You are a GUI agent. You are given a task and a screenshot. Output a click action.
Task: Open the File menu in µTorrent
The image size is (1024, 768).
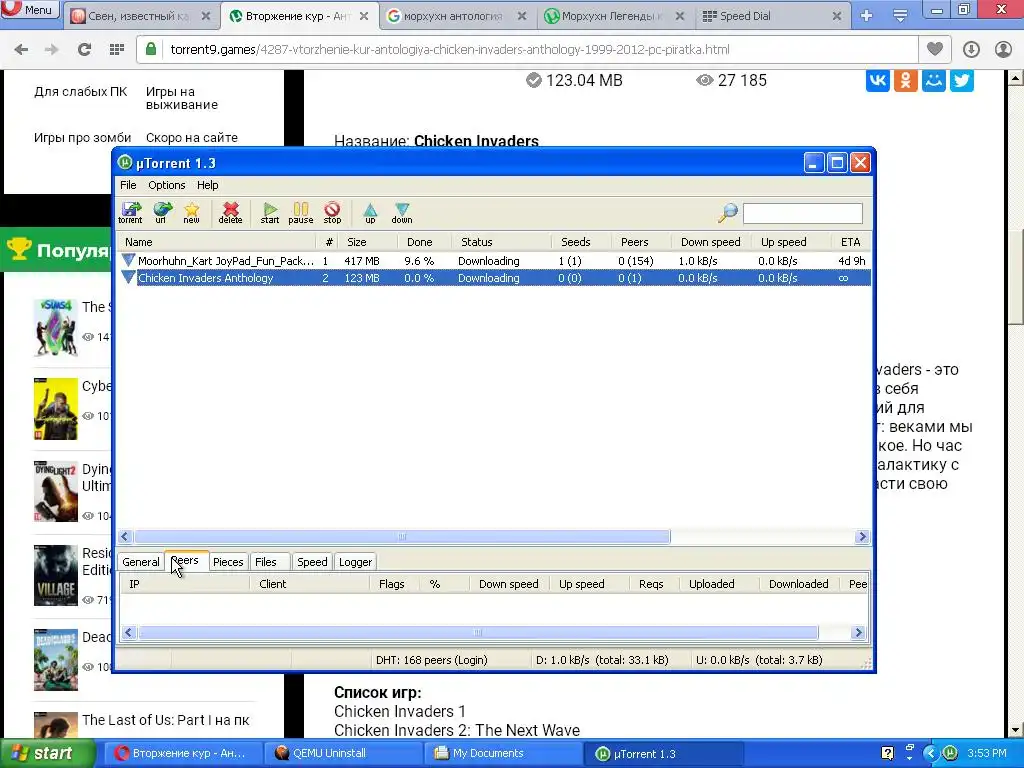128,185
